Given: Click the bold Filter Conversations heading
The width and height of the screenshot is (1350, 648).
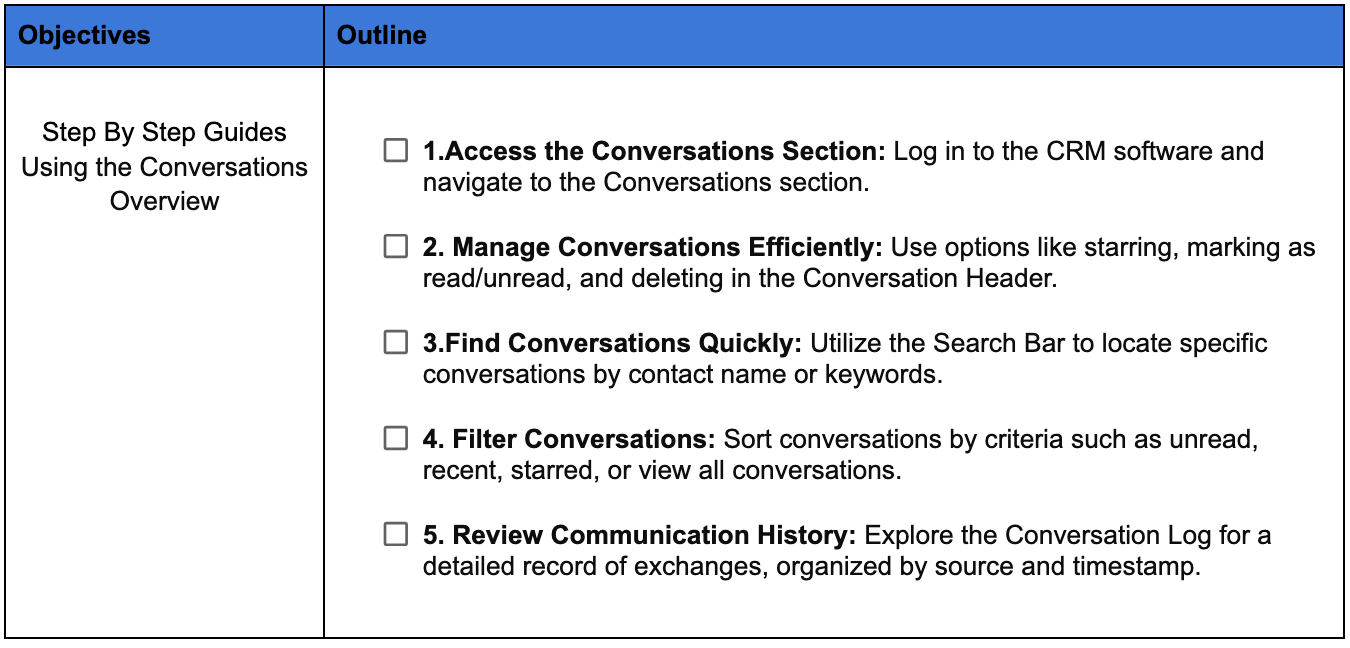Looking at the screenshot, I should pyautogui.click(x=570, y=438).
